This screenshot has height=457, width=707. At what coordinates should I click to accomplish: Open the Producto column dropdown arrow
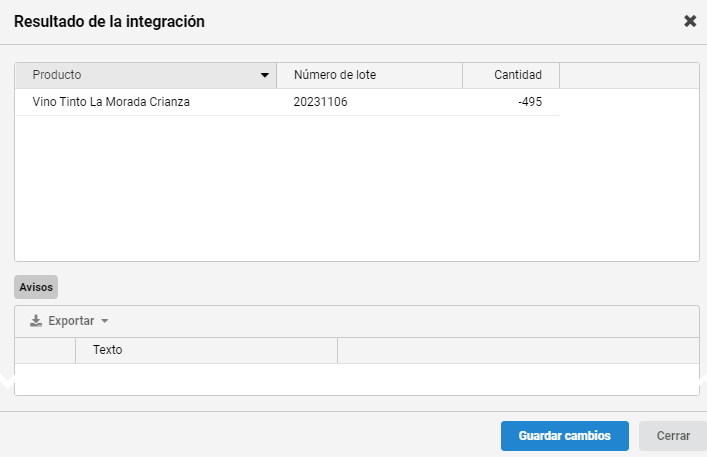[265, 75]
